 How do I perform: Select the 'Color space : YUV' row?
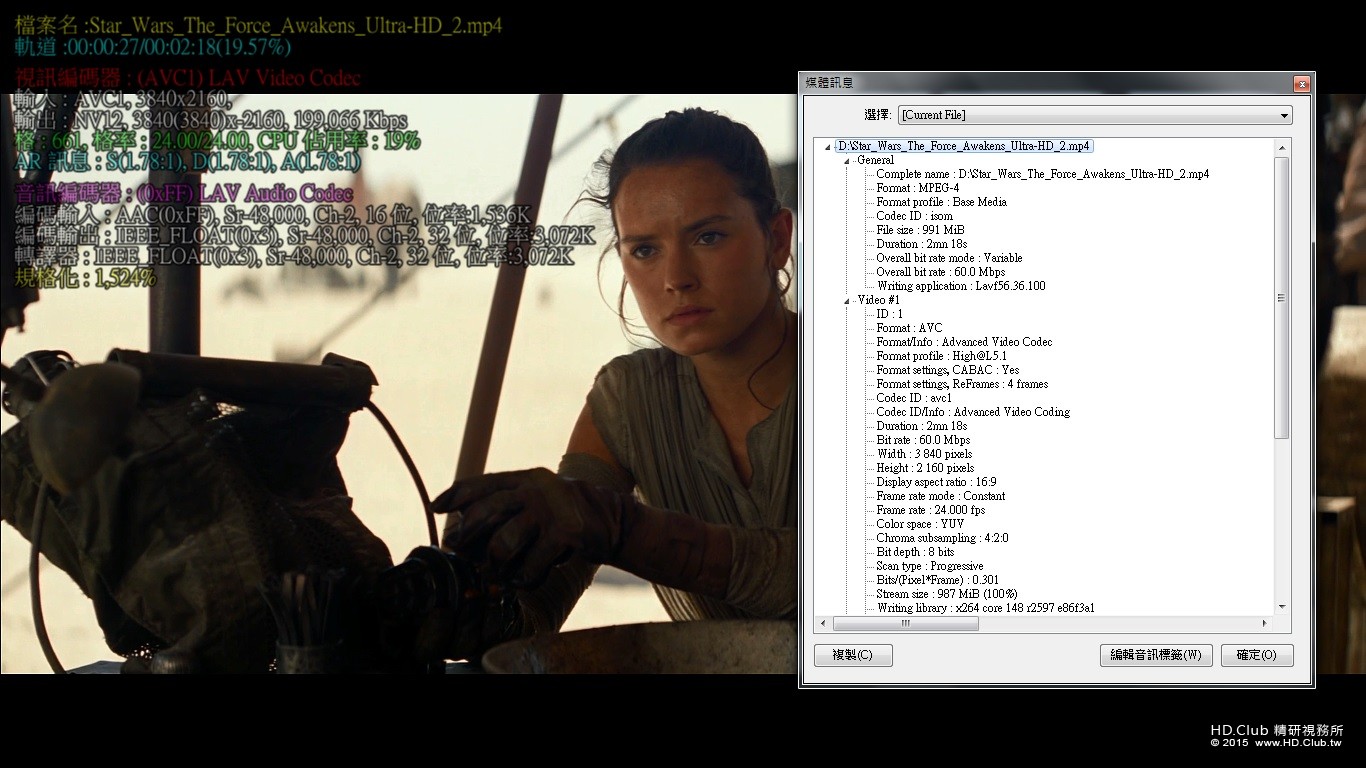[920, 524]
